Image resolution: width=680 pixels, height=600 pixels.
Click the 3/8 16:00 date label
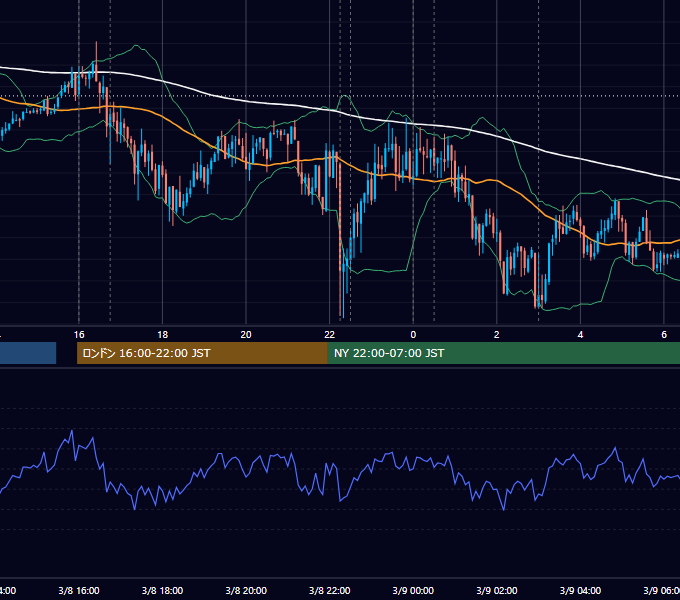(79, 590)
